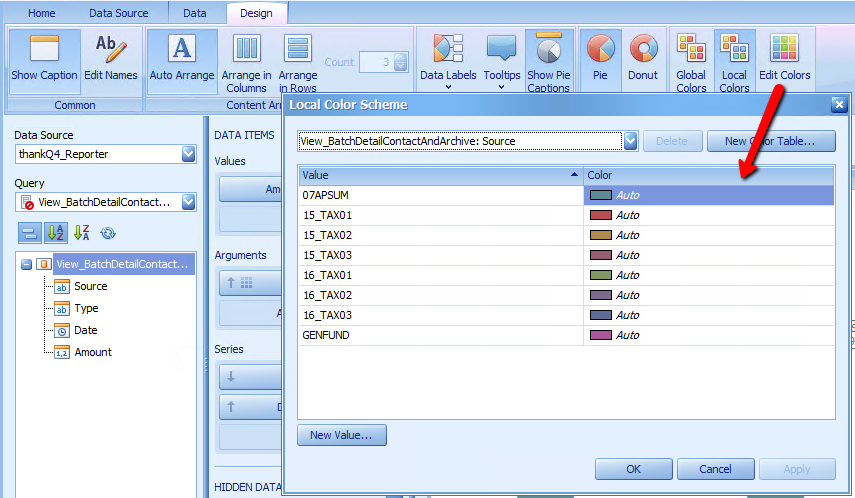This screenshot has width=855, height=498.
Task: Pick the color swatch for 16_TAX02
Action: [x=601, y=295]
